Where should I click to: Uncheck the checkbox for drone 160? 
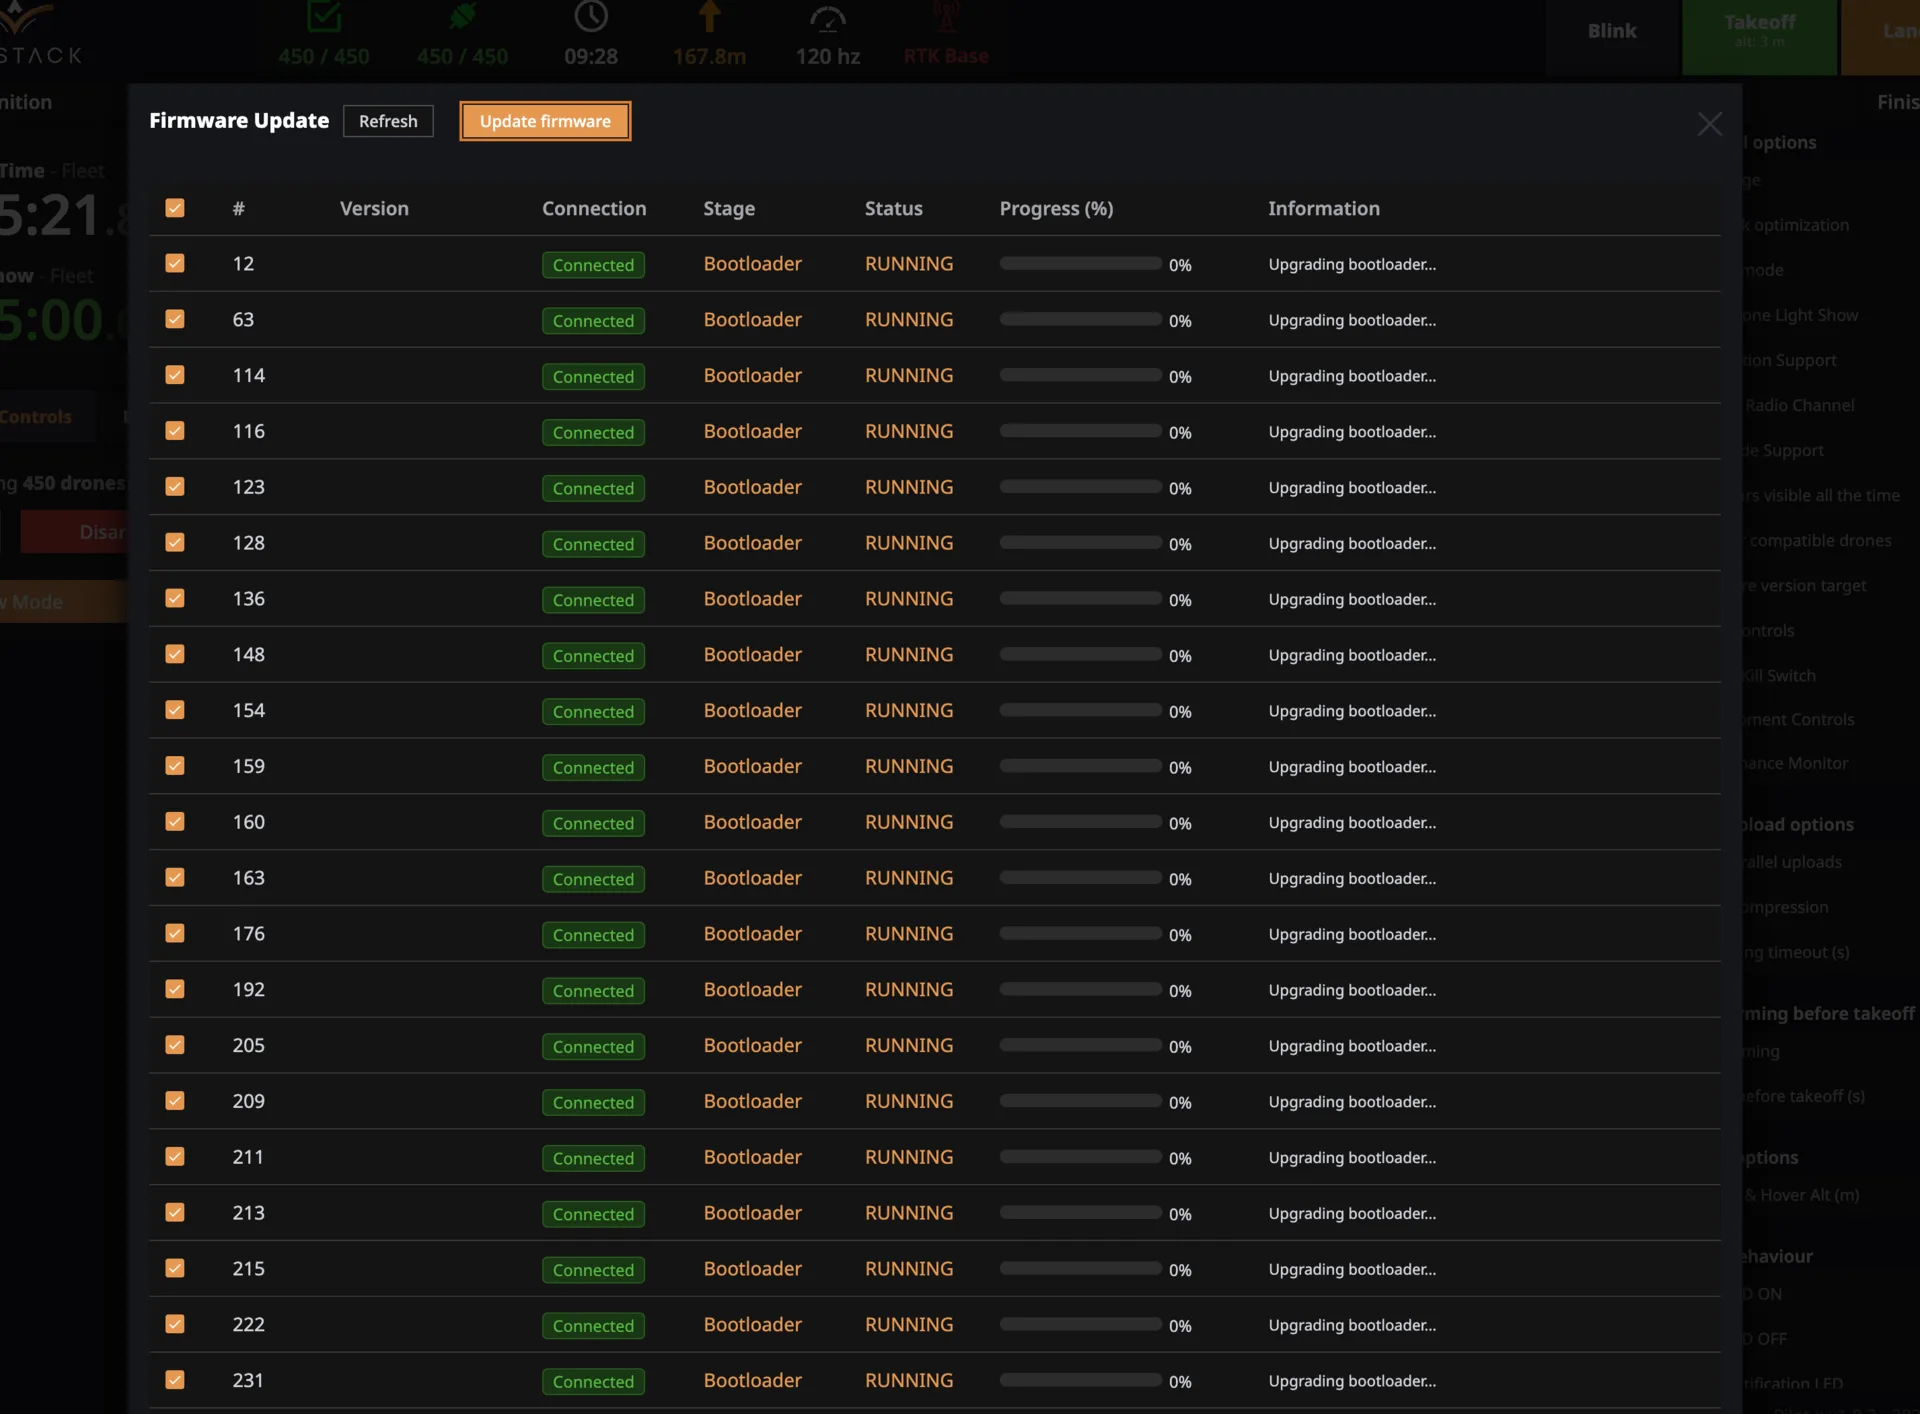pyautogui.click(x=175, y=821)
